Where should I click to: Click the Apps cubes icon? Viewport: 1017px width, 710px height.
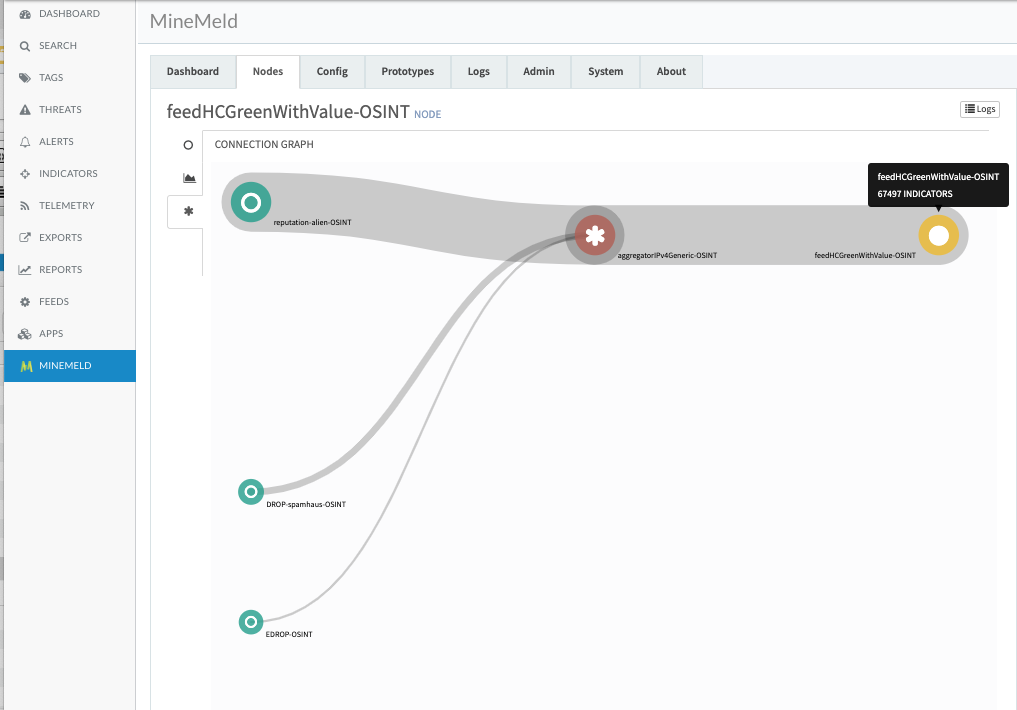[x=25, y=334]
